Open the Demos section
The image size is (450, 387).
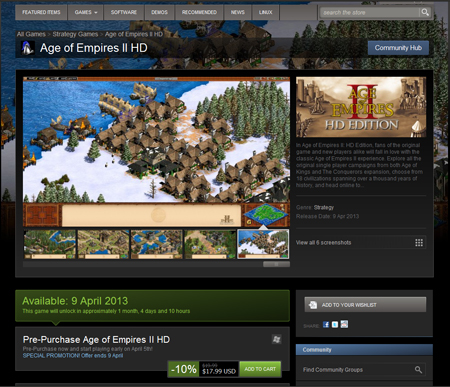click(x=159, y=12)
